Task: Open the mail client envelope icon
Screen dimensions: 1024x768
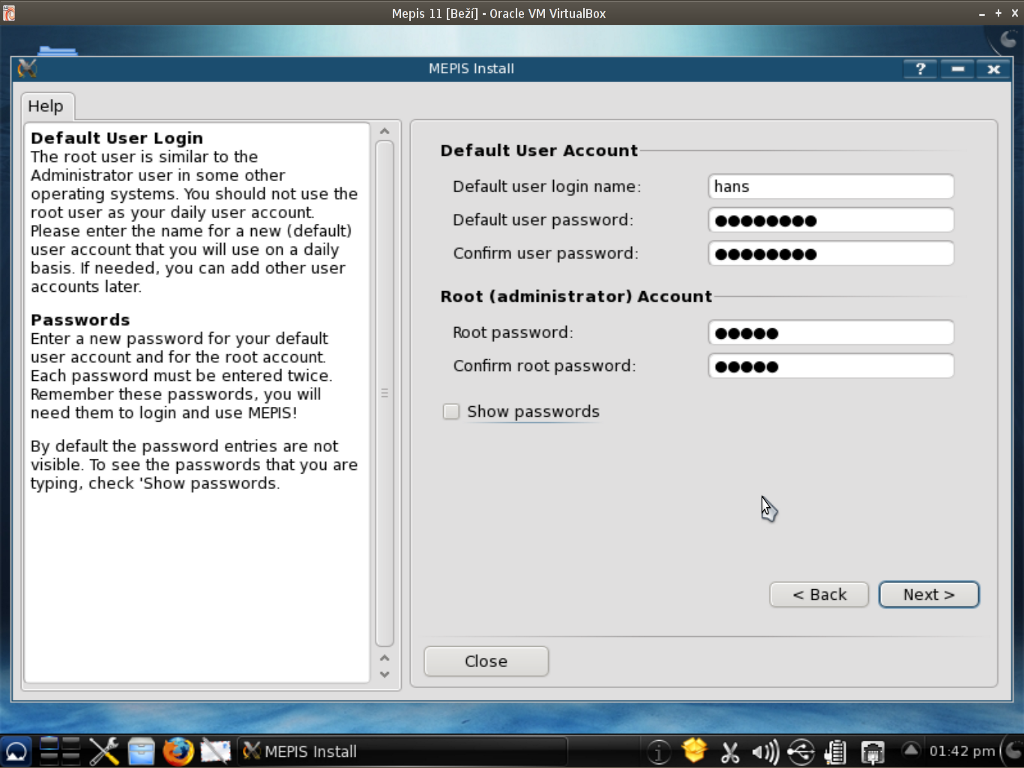Action: (x=215, y=752)
